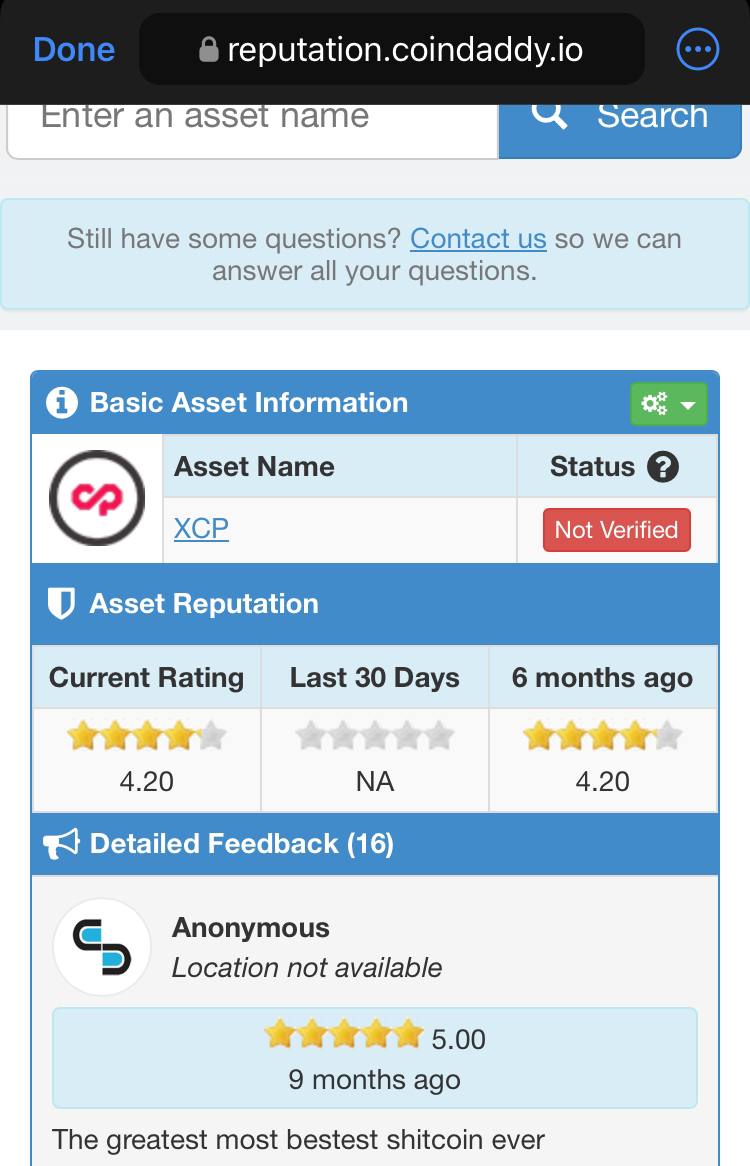The height and width of the screenshot is (1166, 750).
Task: Tap the reputation.coindaddy.io address bar
Action: point(392,49)
